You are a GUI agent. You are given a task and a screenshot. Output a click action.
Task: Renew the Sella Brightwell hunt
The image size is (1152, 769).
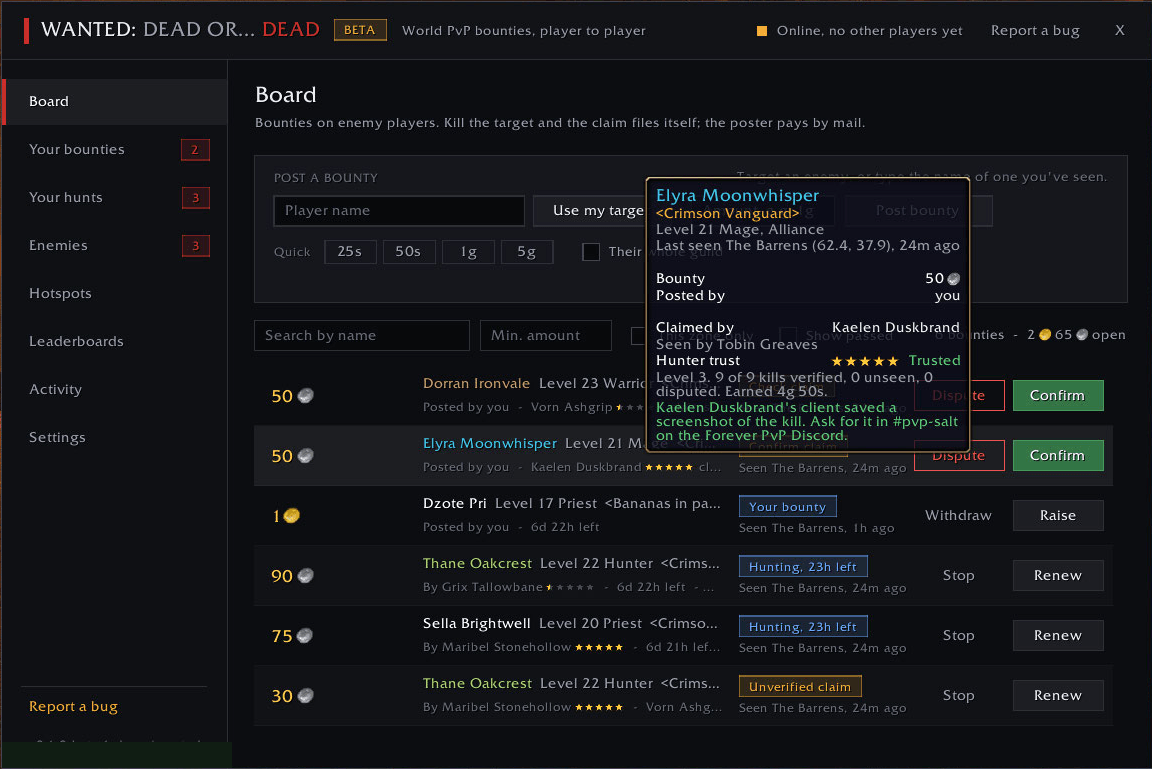click(1057, 635)
